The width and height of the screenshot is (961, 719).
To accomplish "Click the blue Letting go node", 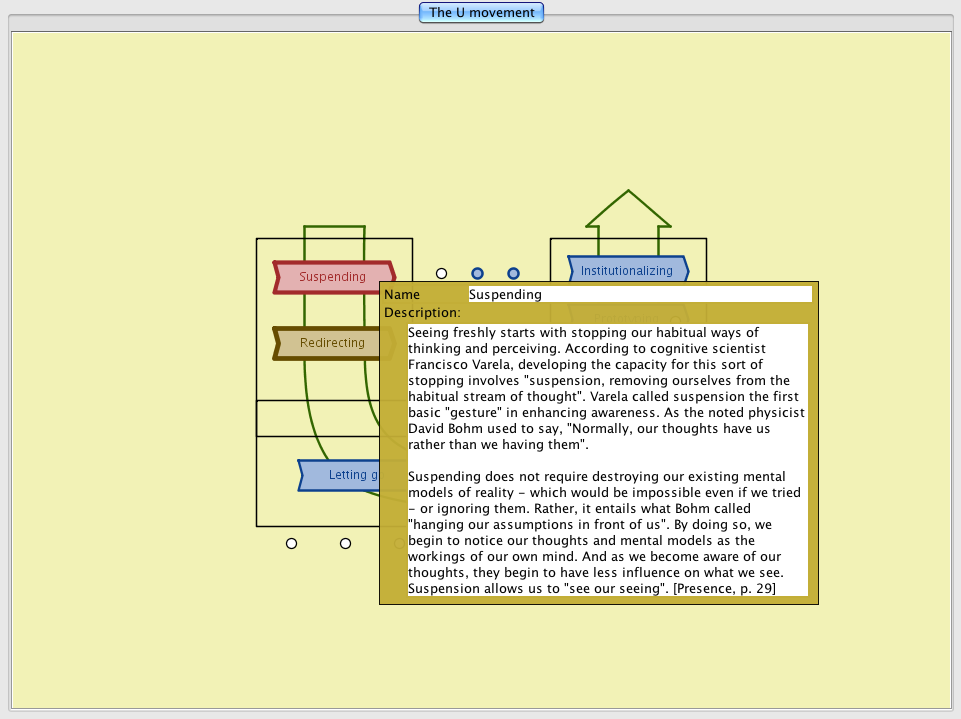I will [x=340, y=475].
